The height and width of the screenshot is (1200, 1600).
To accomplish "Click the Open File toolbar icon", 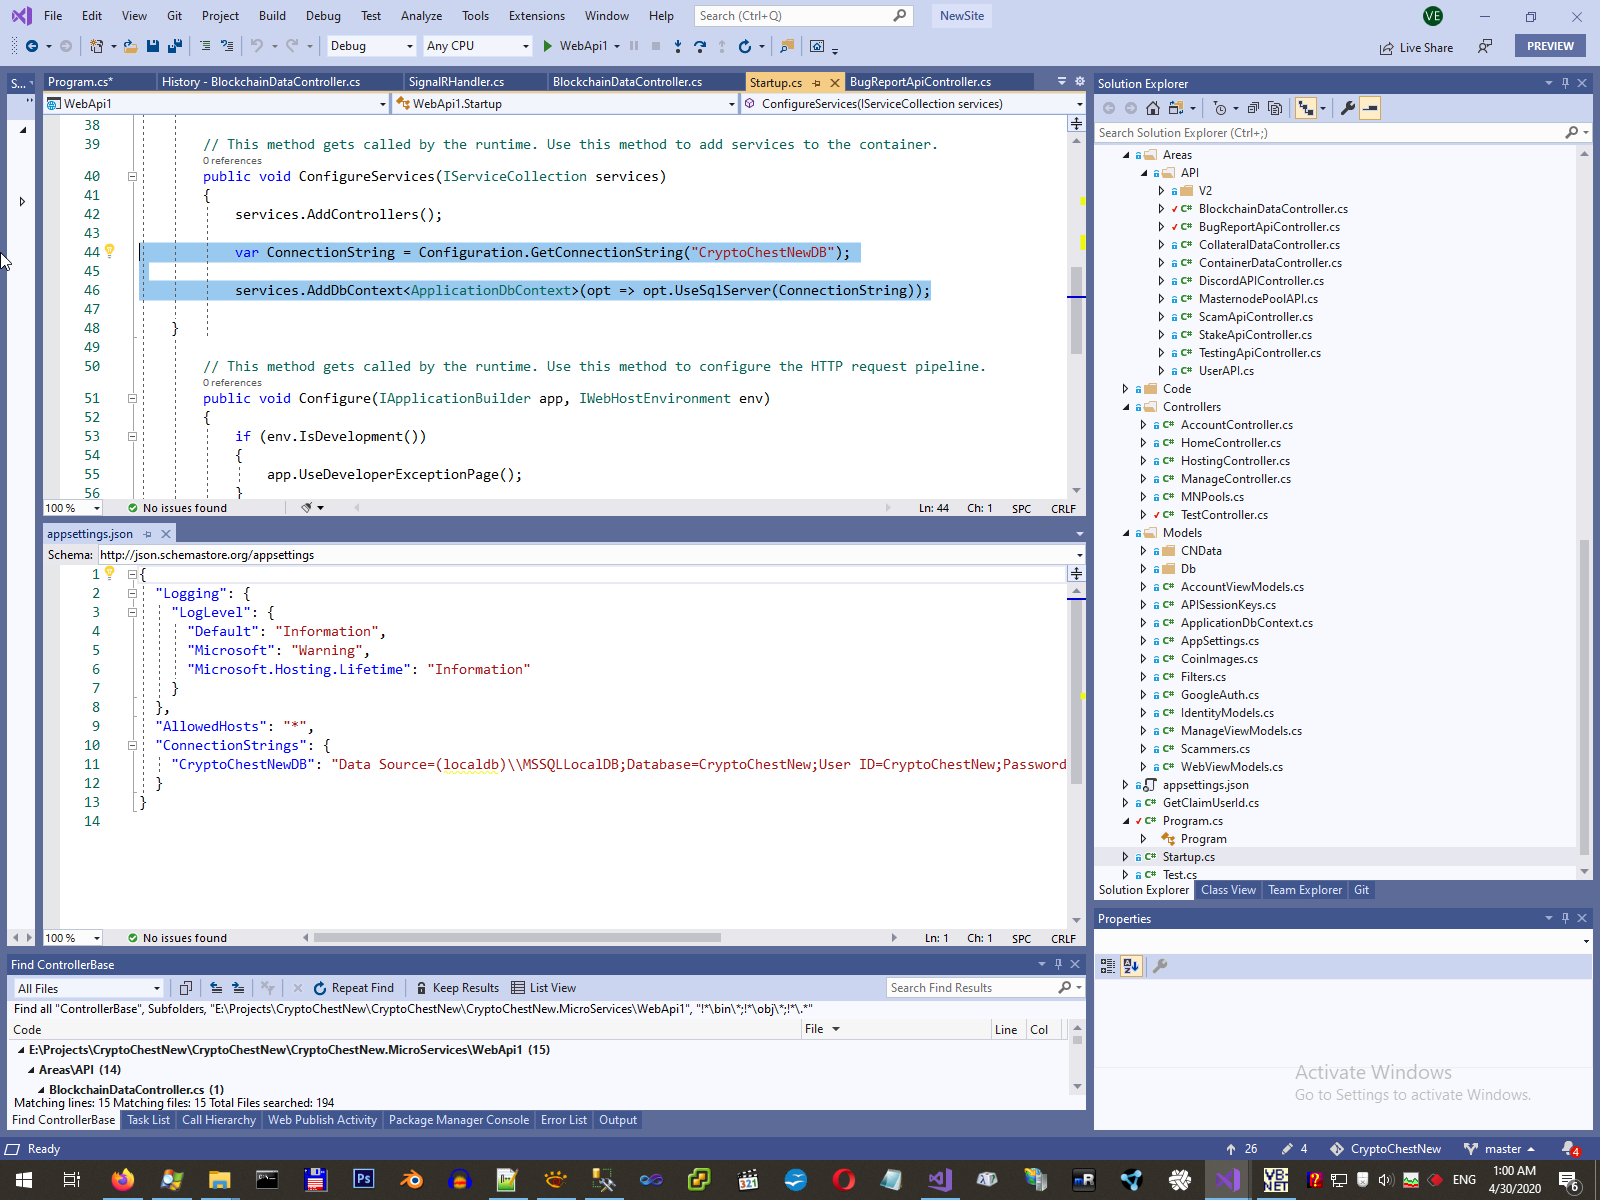I will pyautogui.click(x=131, y=46).
